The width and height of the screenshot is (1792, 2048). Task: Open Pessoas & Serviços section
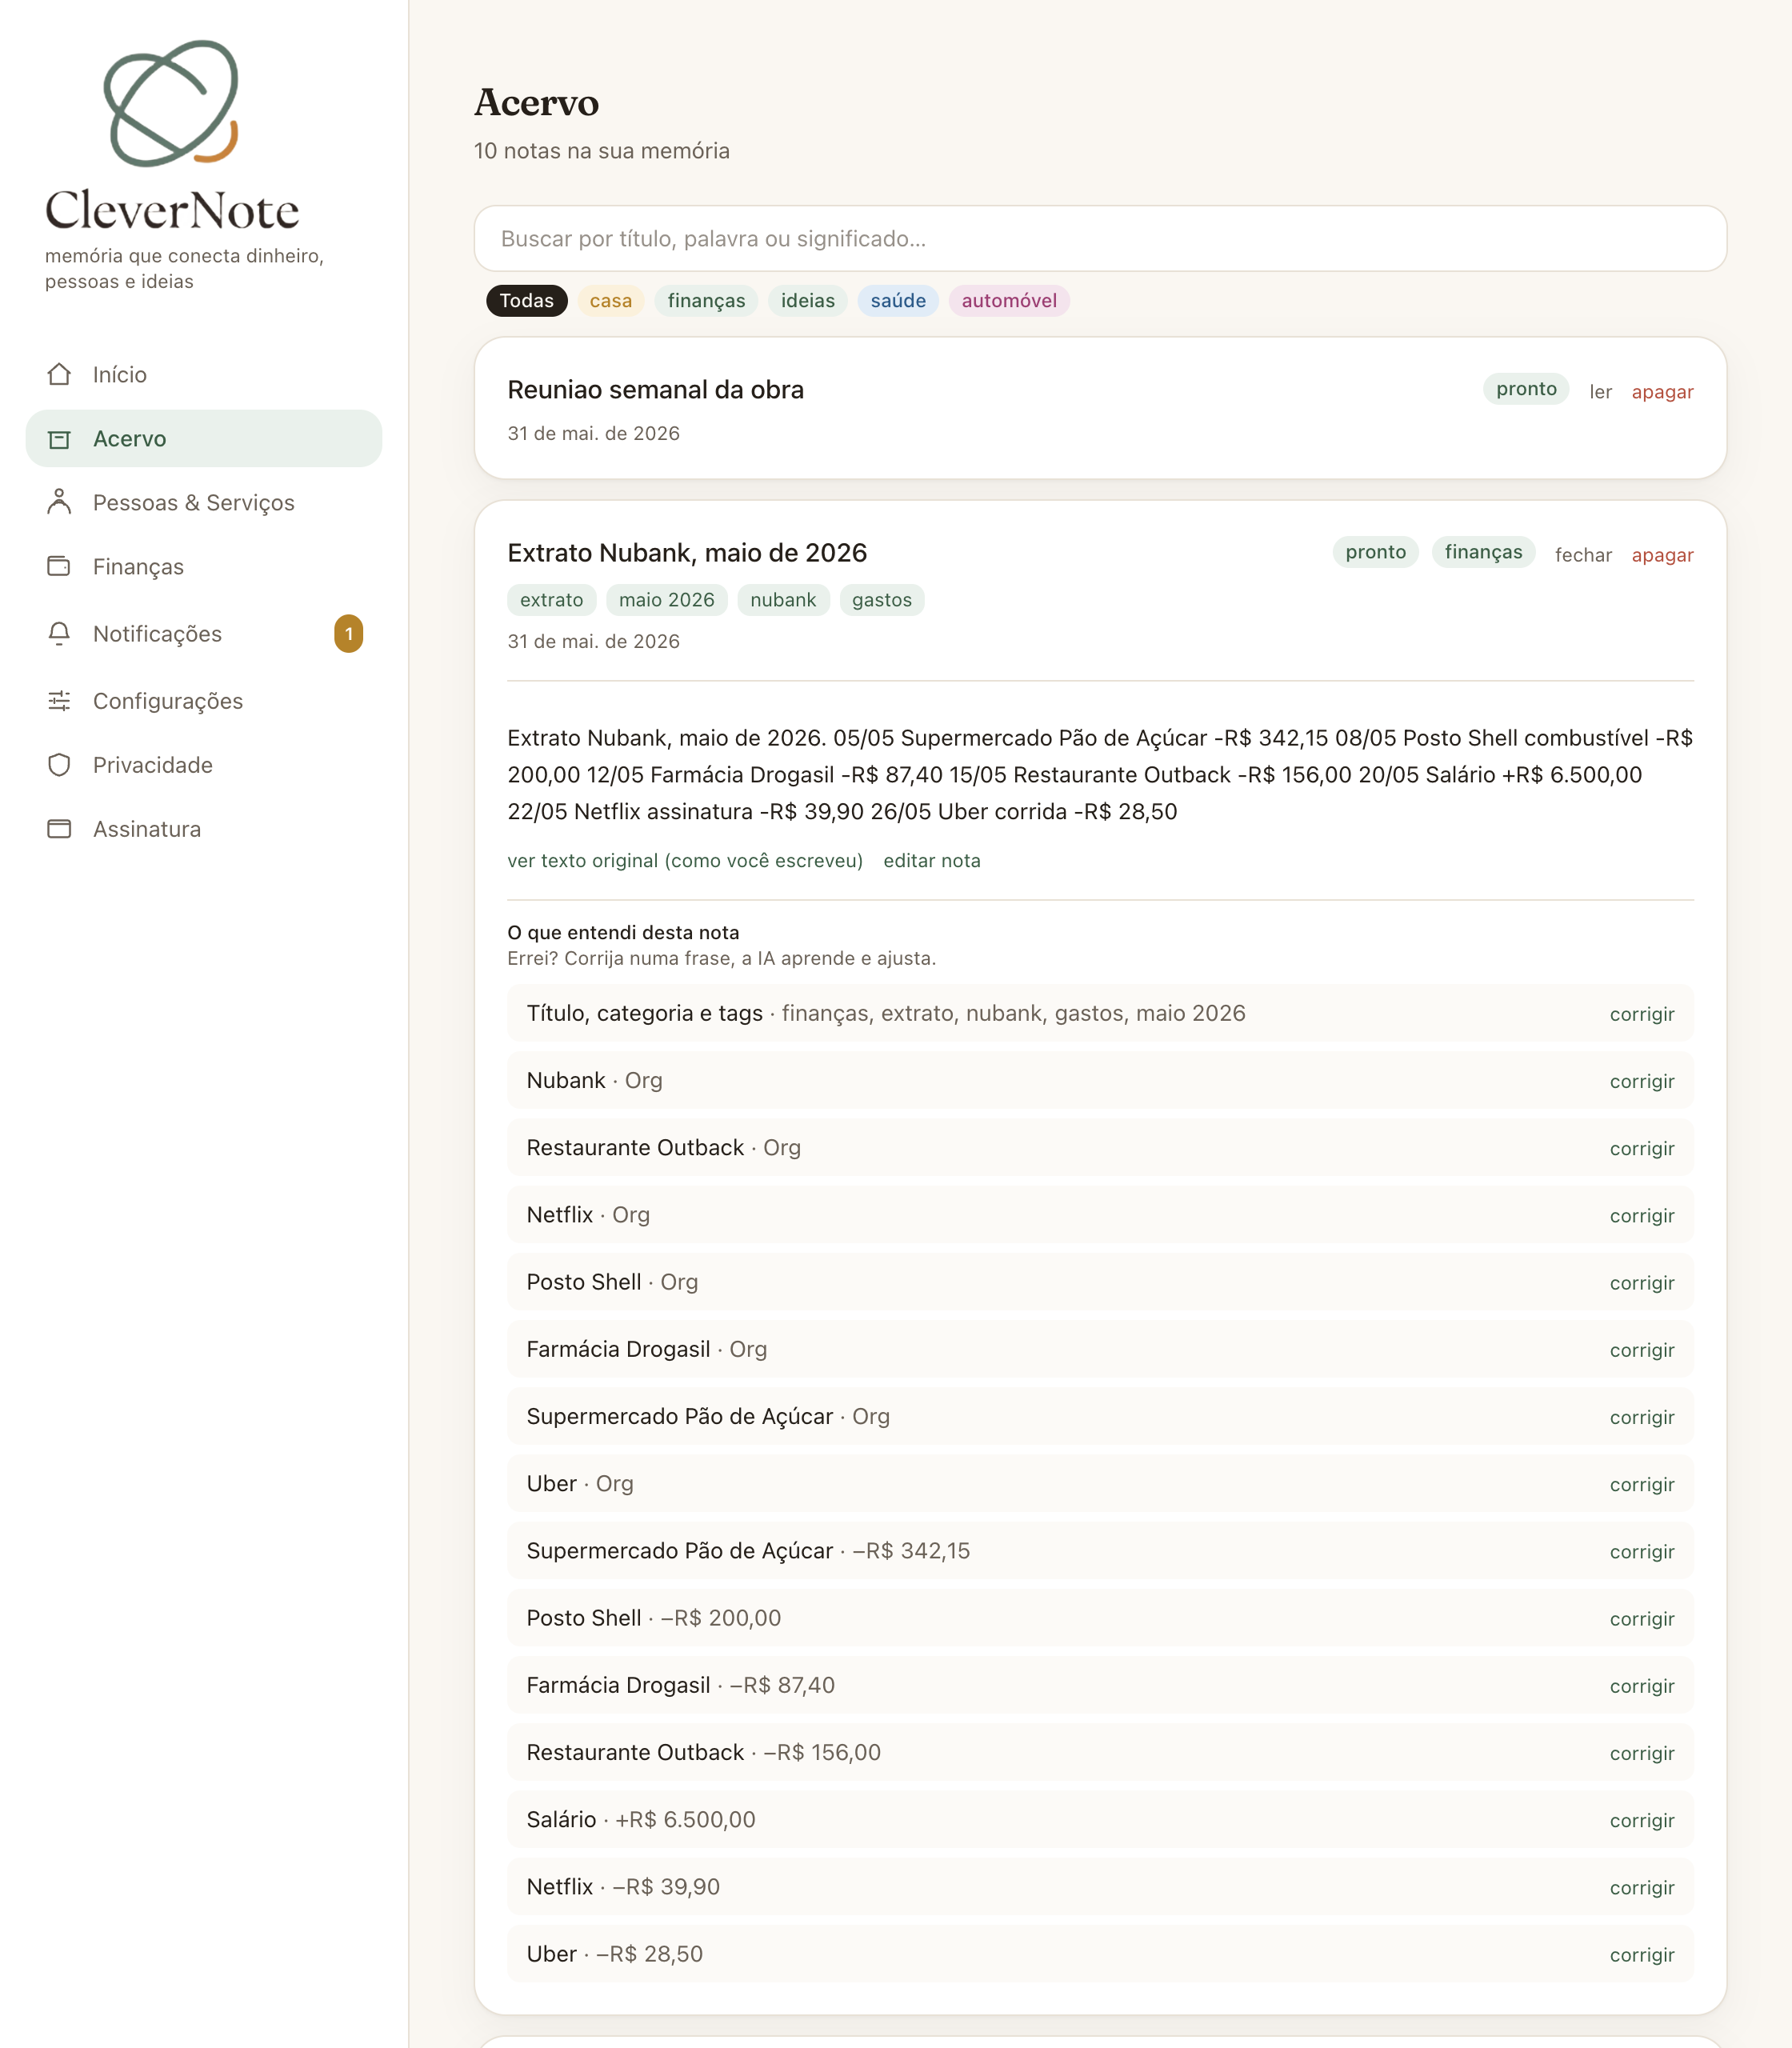click(204, 502)
